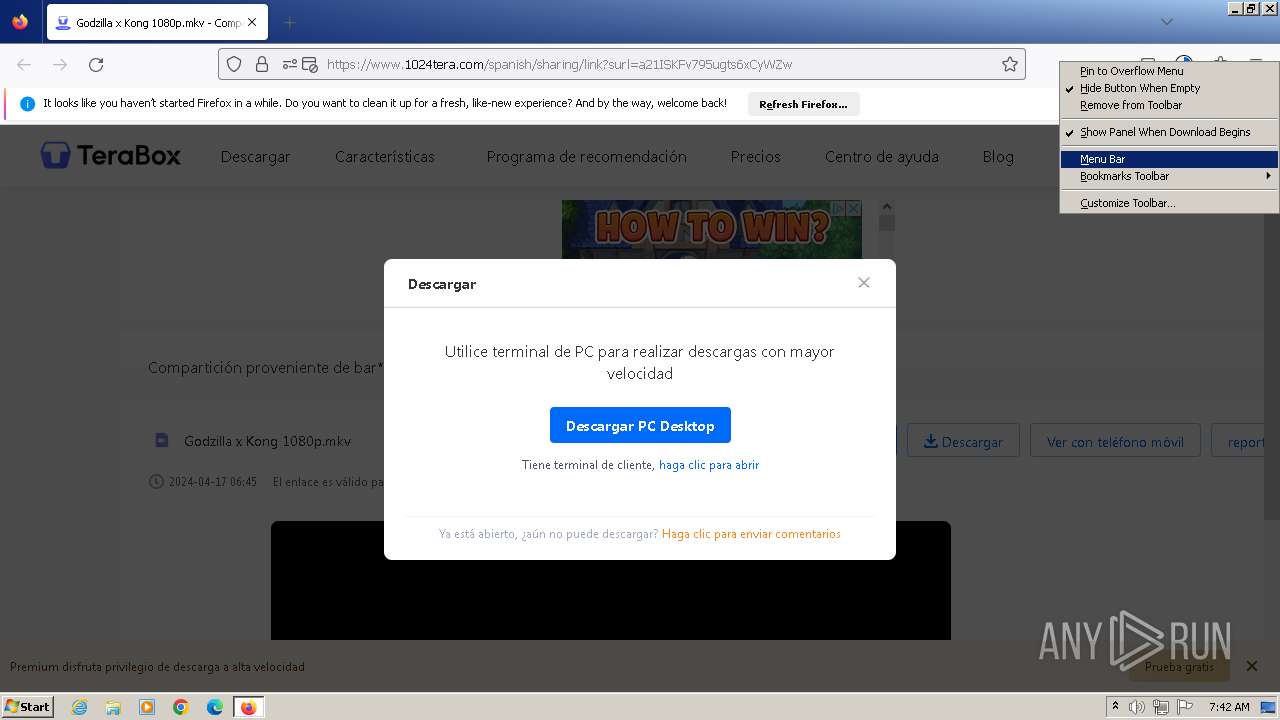
Task: Open Blog navigation item
Action: (998, 157)
